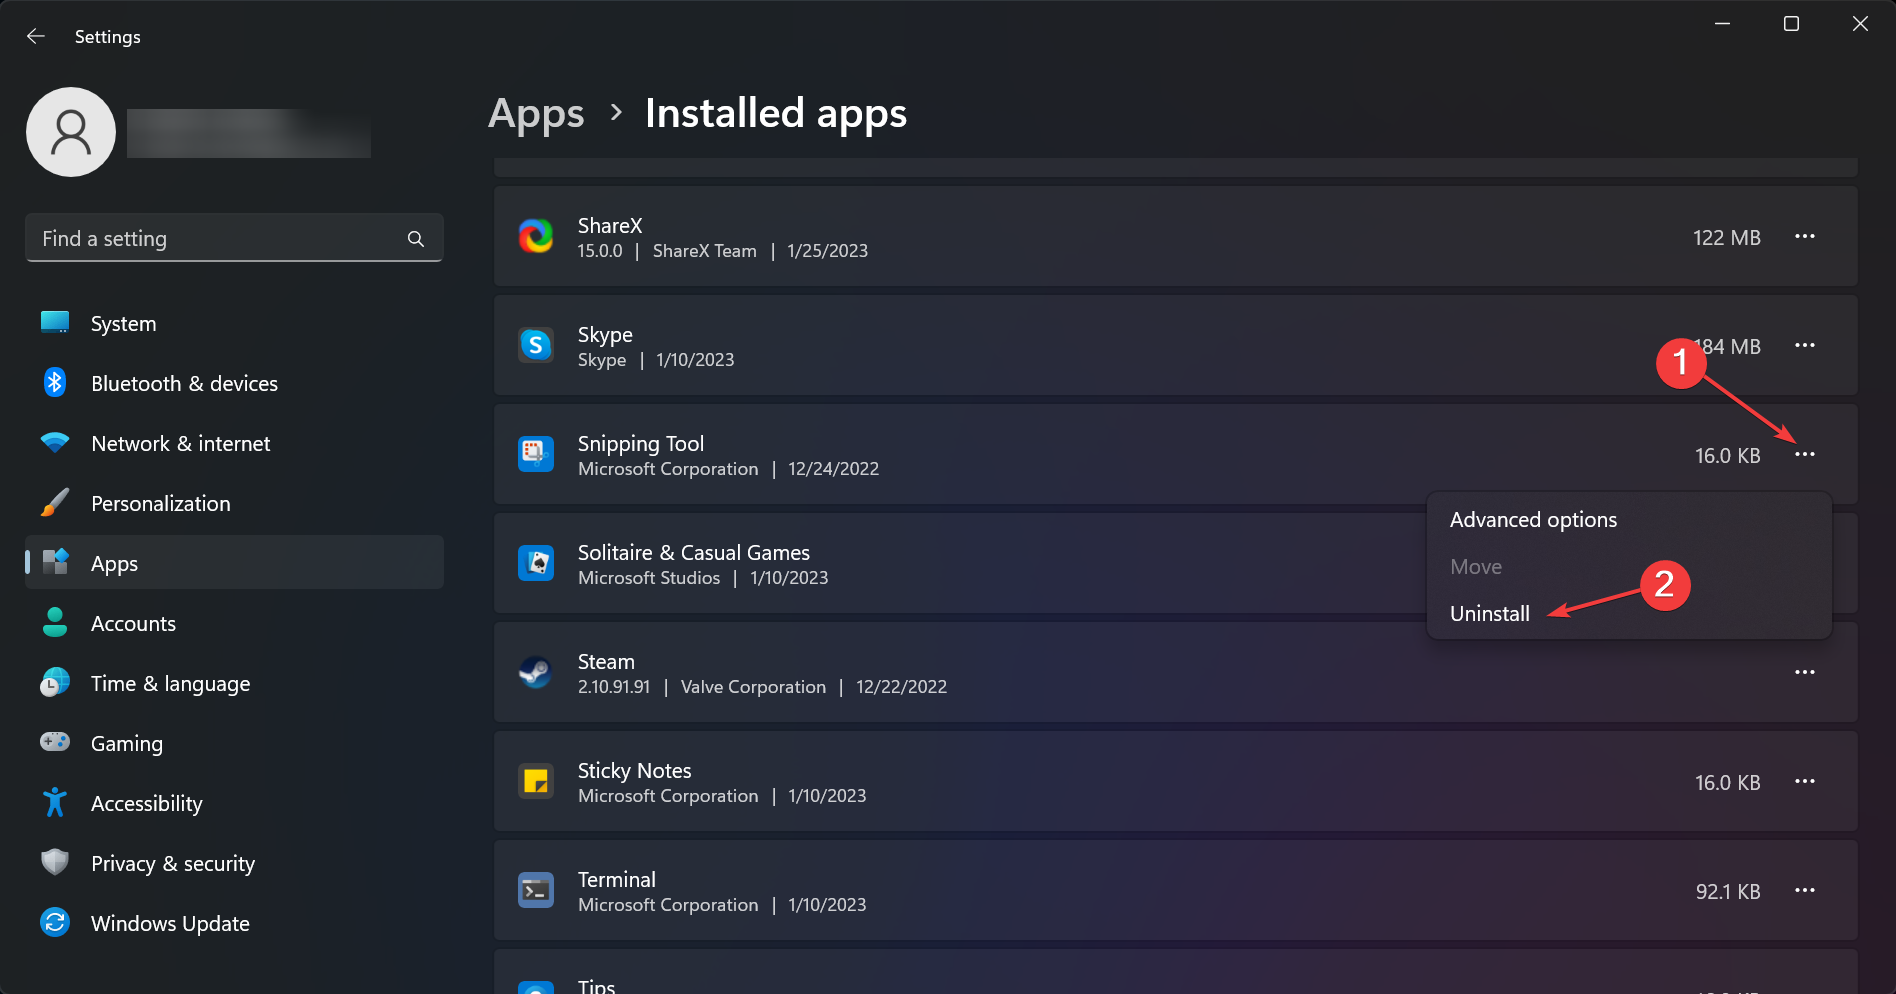Click the user profile avatar

coord(71,131)
